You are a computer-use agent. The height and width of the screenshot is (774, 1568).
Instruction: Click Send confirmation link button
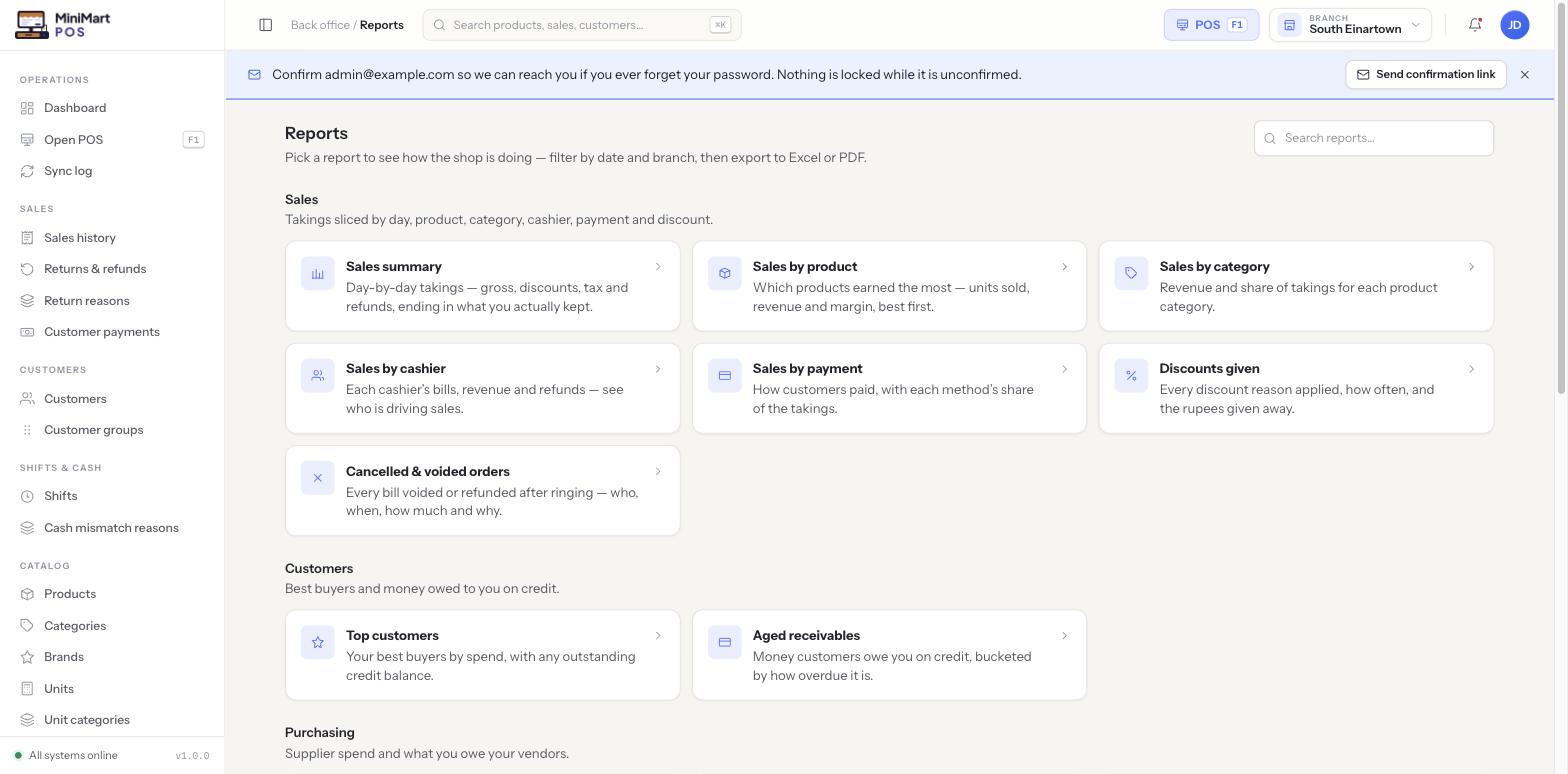(x=1426, y=75)
